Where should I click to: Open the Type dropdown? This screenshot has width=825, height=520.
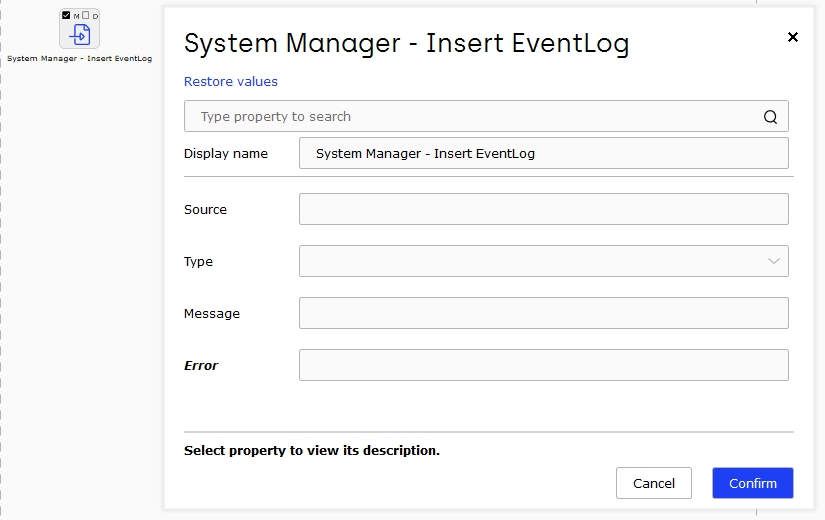pos(544,261)
